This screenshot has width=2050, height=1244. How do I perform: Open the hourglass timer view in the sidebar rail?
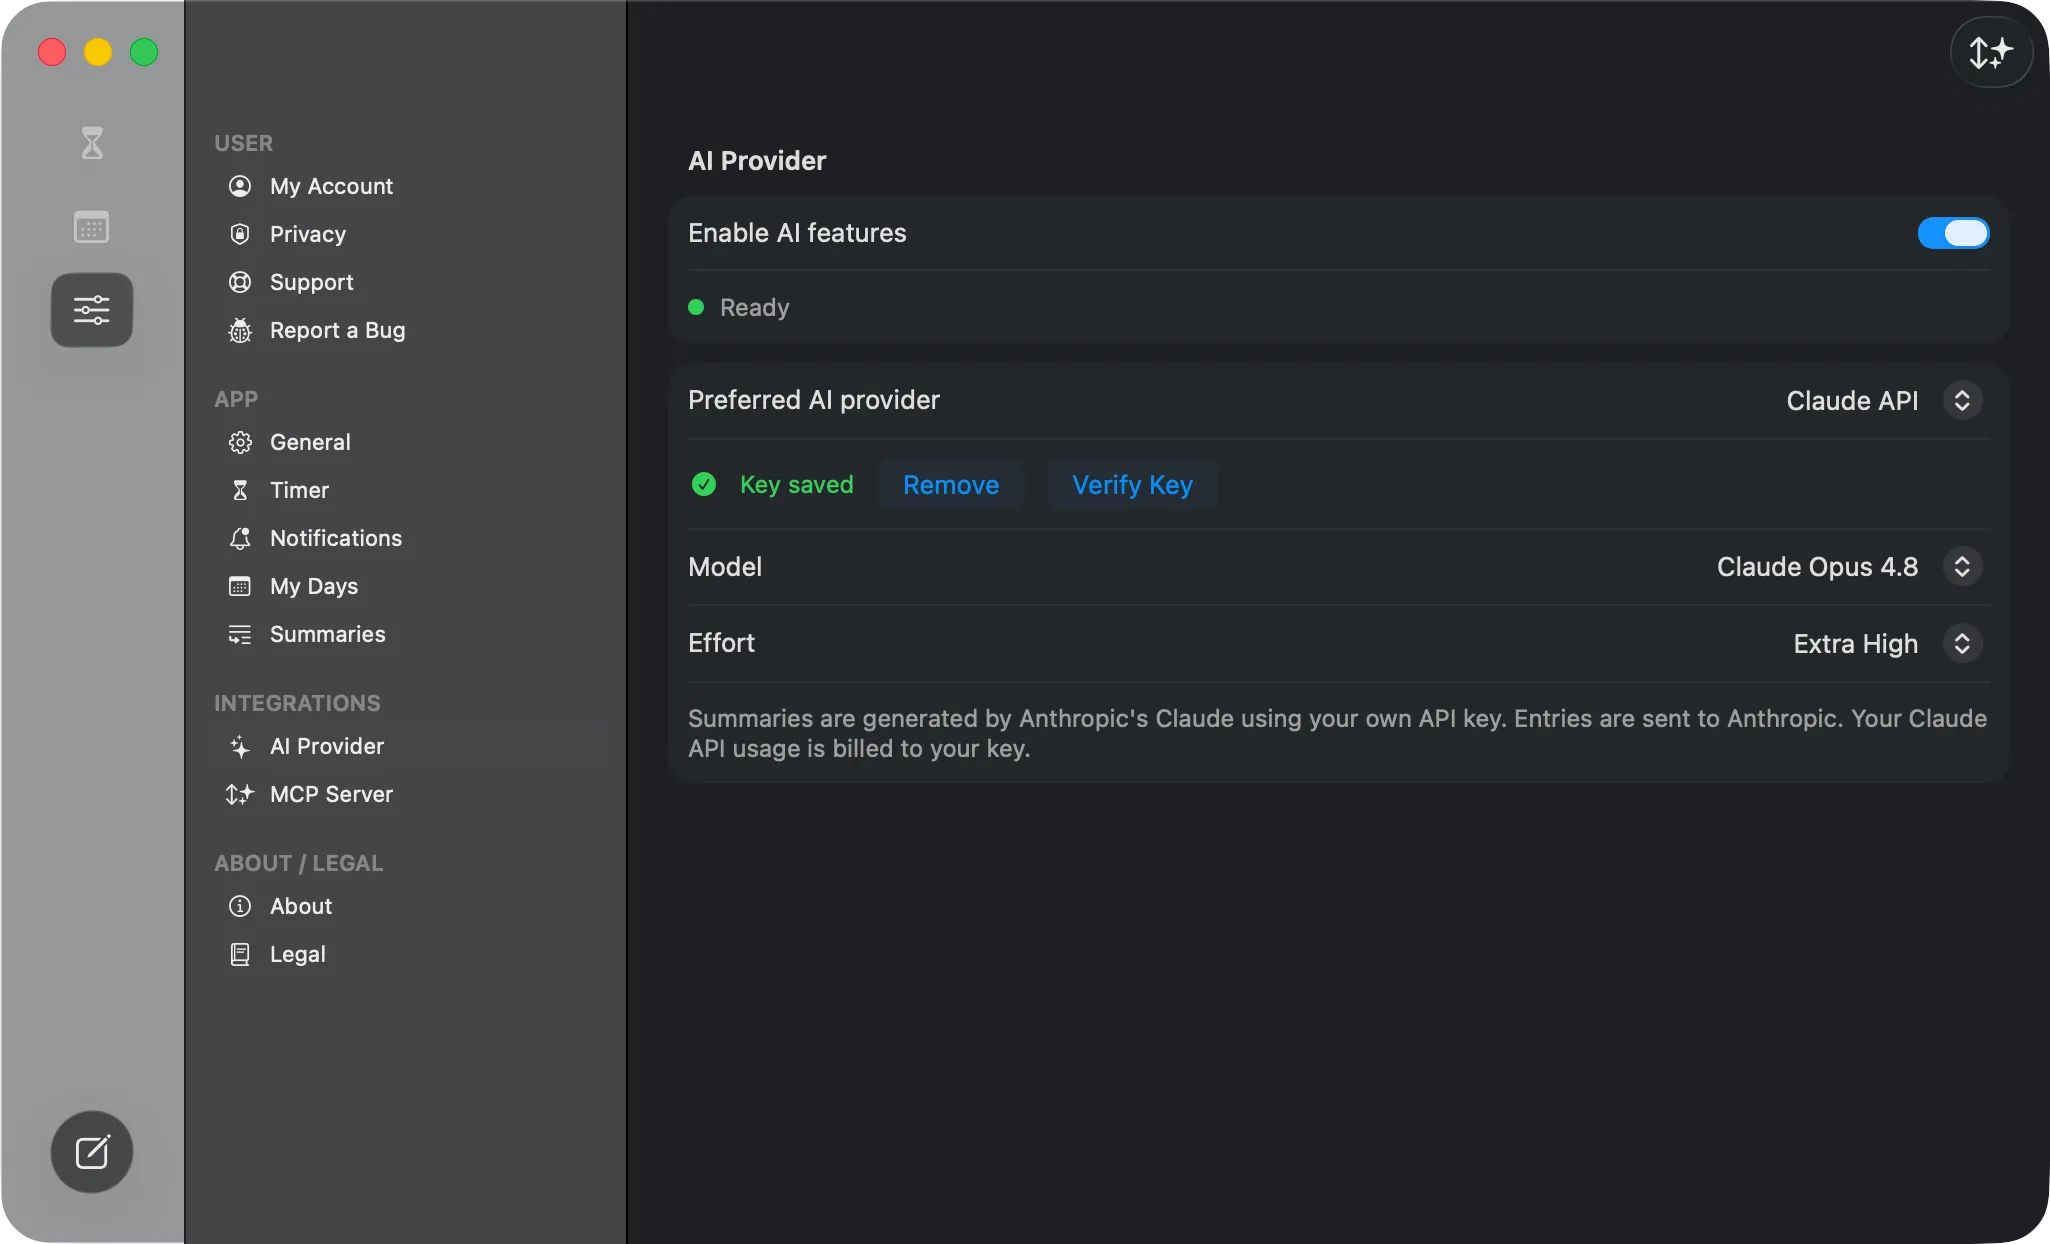(92, 143)
